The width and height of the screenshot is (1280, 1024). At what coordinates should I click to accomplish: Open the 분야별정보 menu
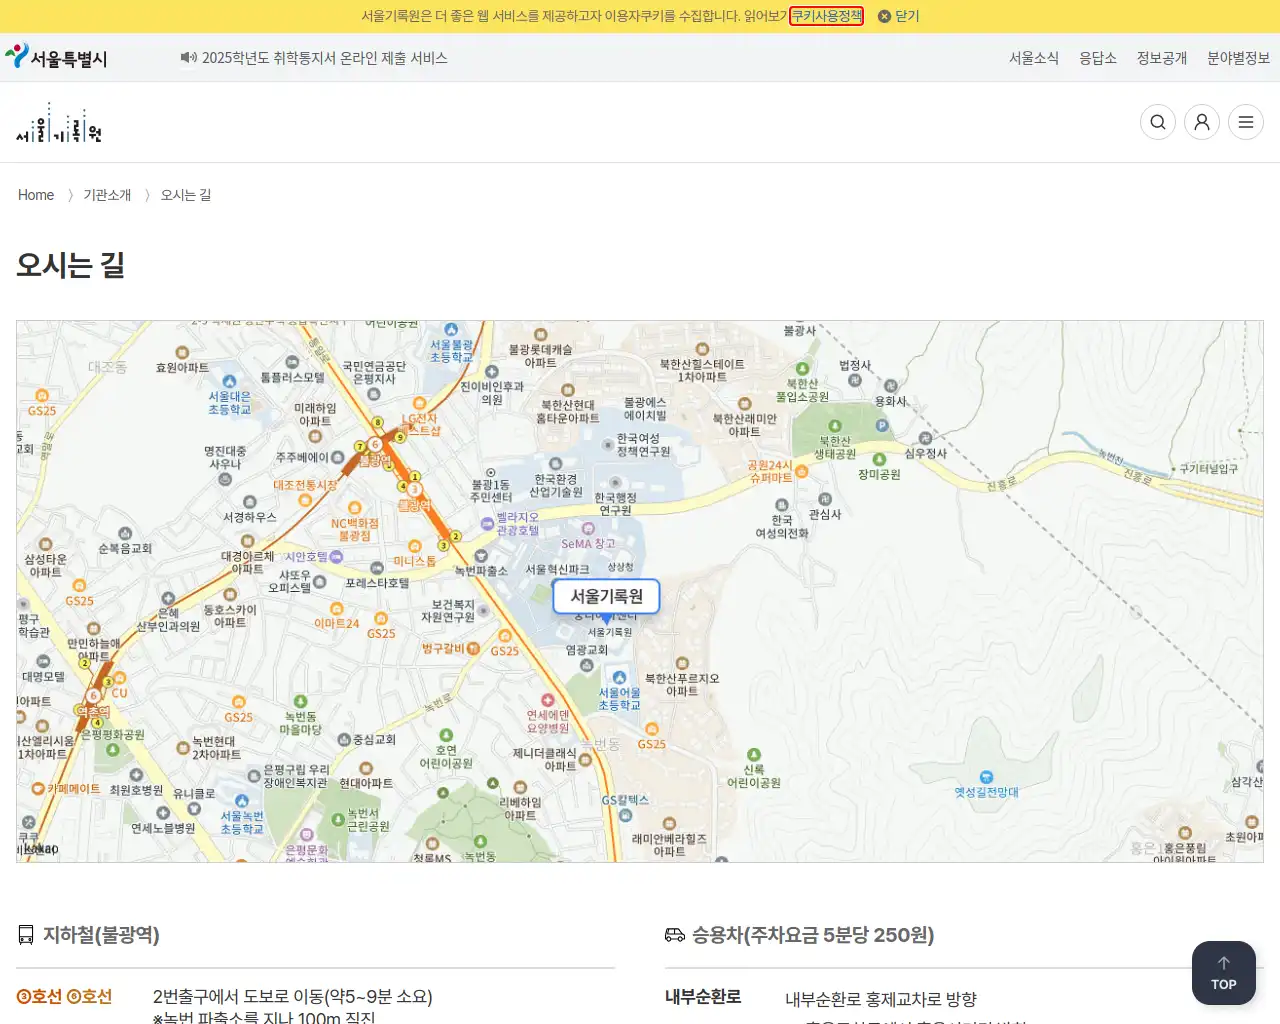click(x=1238, y=58)
